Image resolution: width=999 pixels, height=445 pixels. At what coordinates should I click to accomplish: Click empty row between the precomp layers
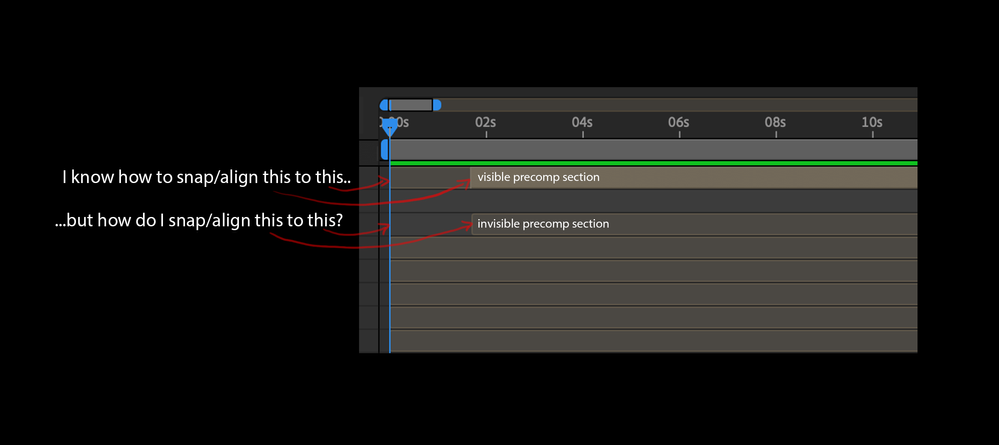pyautogui.click(x=650, y=201)
